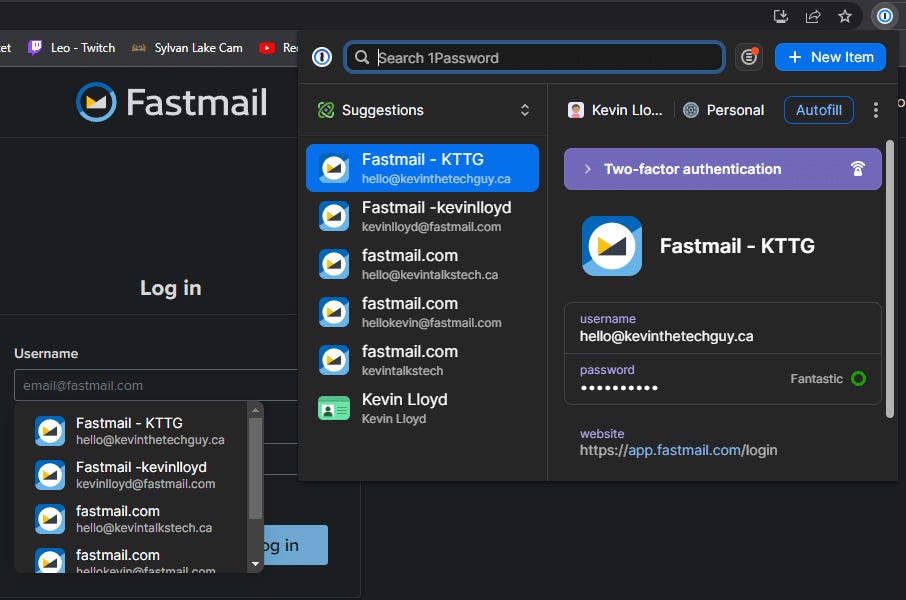Click the Search 1Password input field
The height and width of the screenshot is (600, 906).
tap(534, 57)
